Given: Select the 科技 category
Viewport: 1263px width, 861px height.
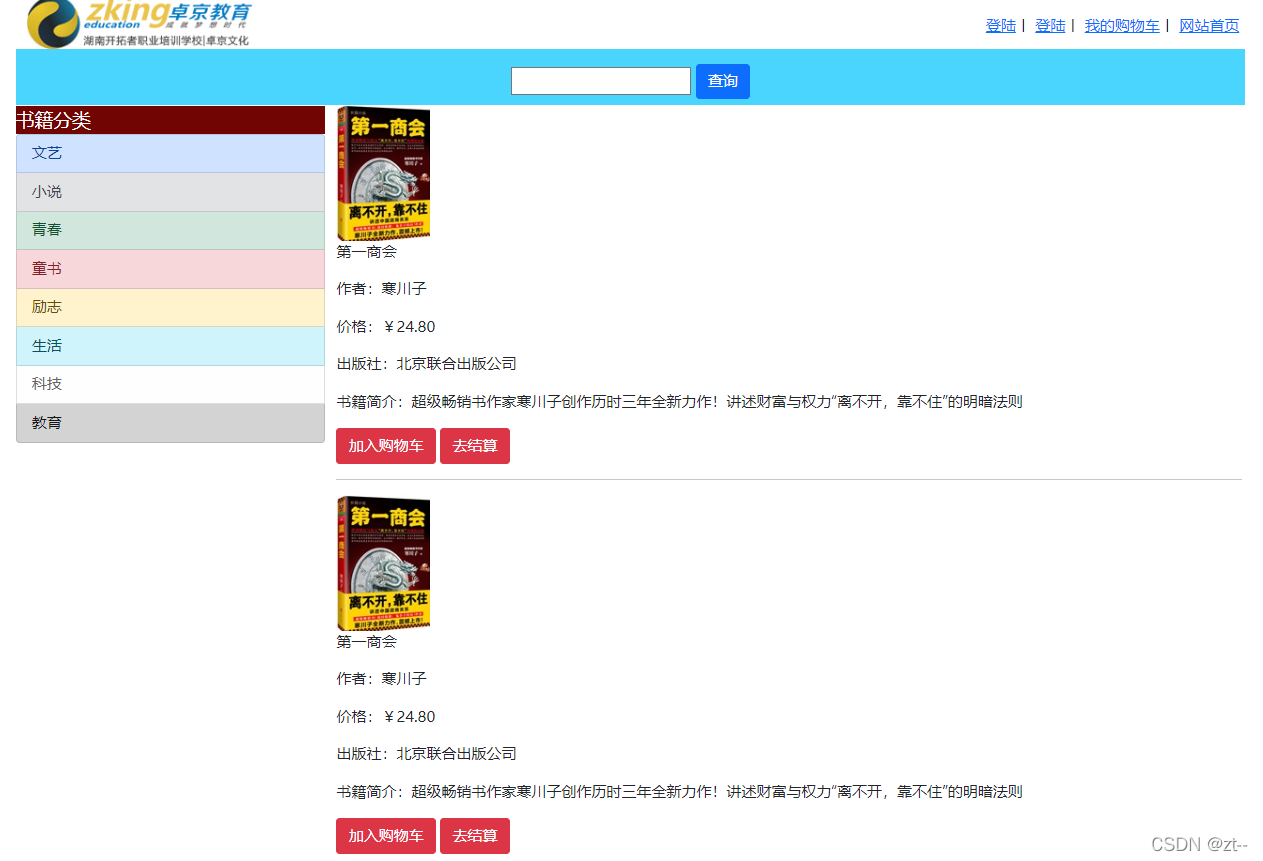Looking at the screenshot, I should 170,384.
